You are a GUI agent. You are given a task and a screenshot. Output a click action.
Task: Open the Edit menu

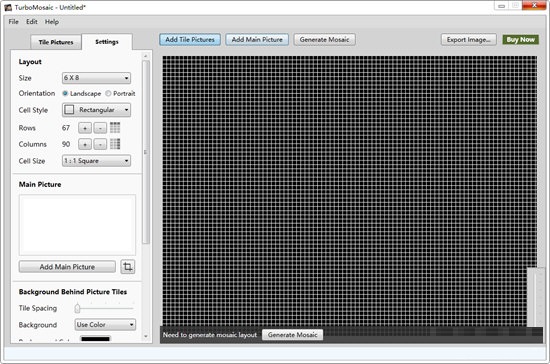coord(32,22)
